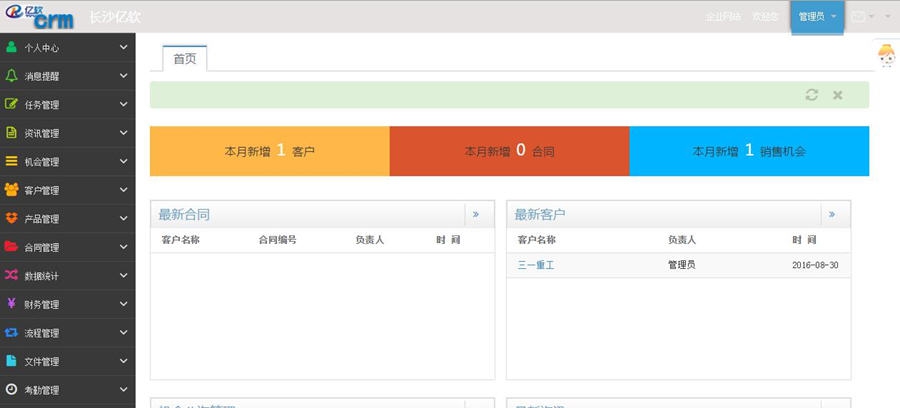Select the 首页 tab
Screen dimensions: 900x408
pos(185,59)
